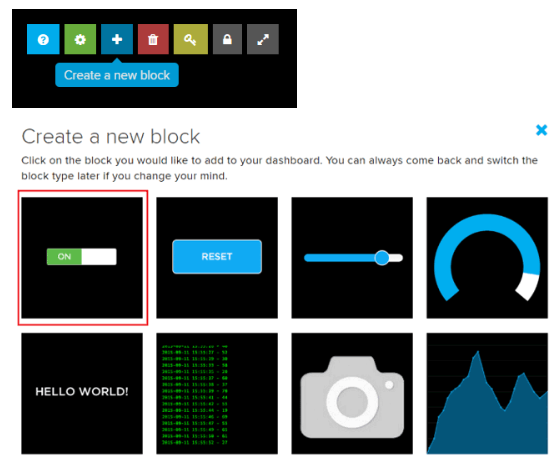Click the fullscreen expand arrows icon
Image resolution: width=555 pixels, height=464 pixels.
263,39
